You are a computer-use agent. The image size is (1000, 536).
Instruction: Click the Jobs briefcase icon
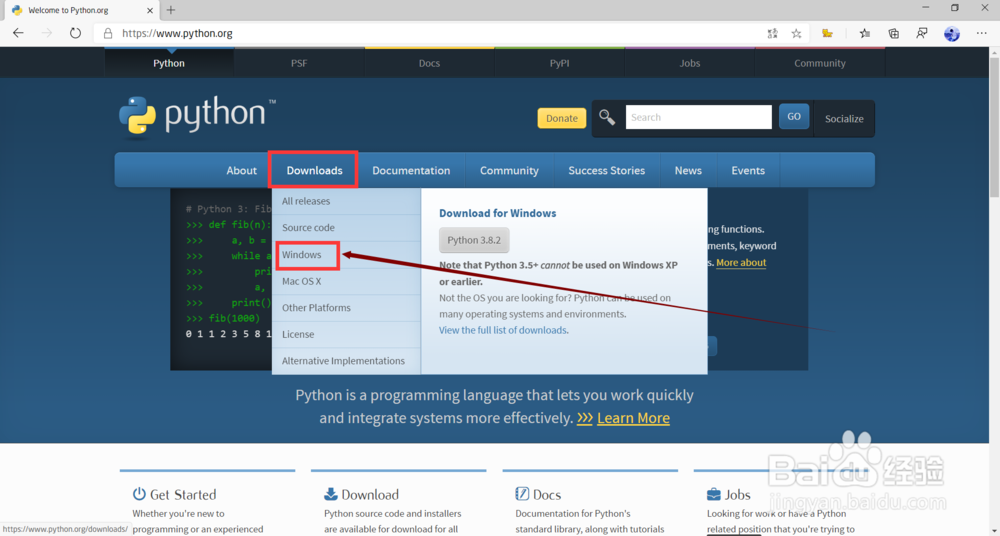(714, 495)
